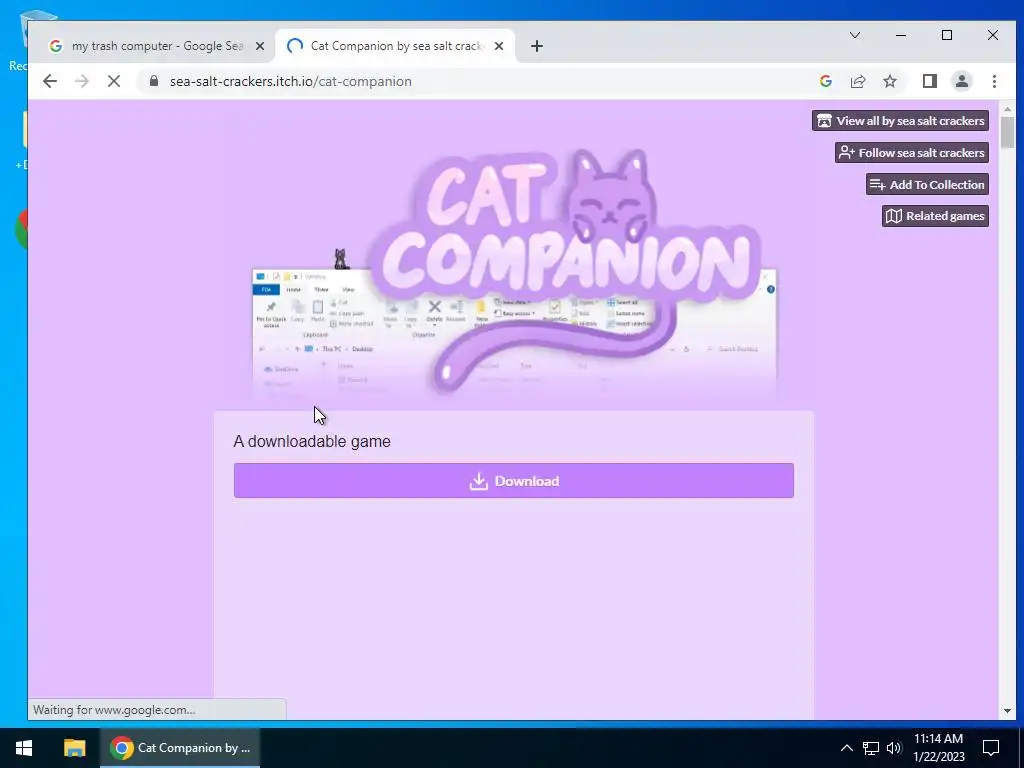Open a new browser tab
Screen dimensions: 1024x768
pos(536,46)
